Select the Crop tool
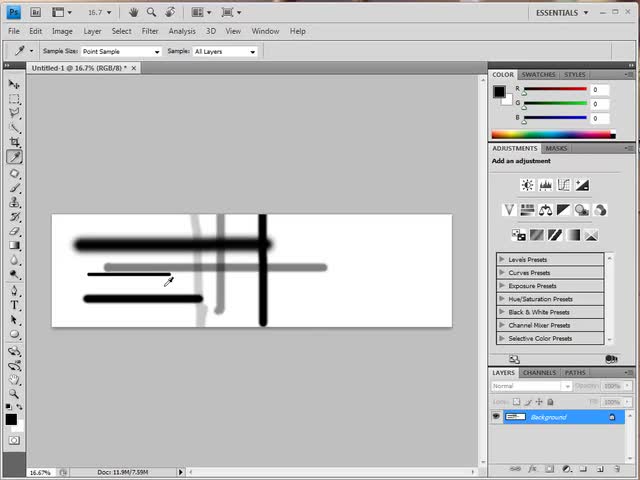Viewport: 640px width, 480px height. (14, 142)
